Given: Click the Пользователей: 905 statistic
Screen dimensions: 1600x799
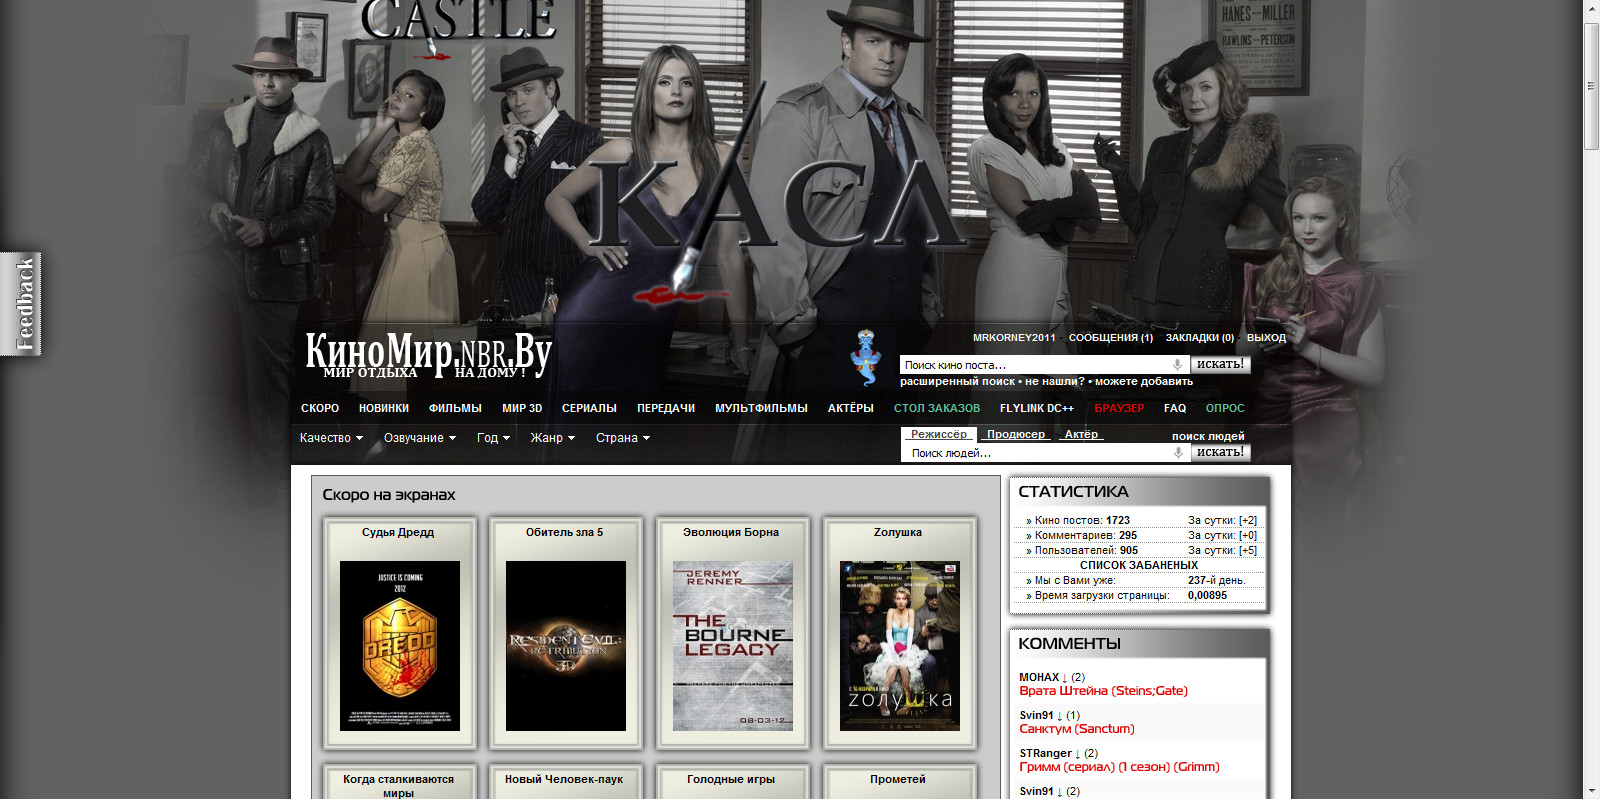Looking at the screenshot, I should click(1086, 550).
